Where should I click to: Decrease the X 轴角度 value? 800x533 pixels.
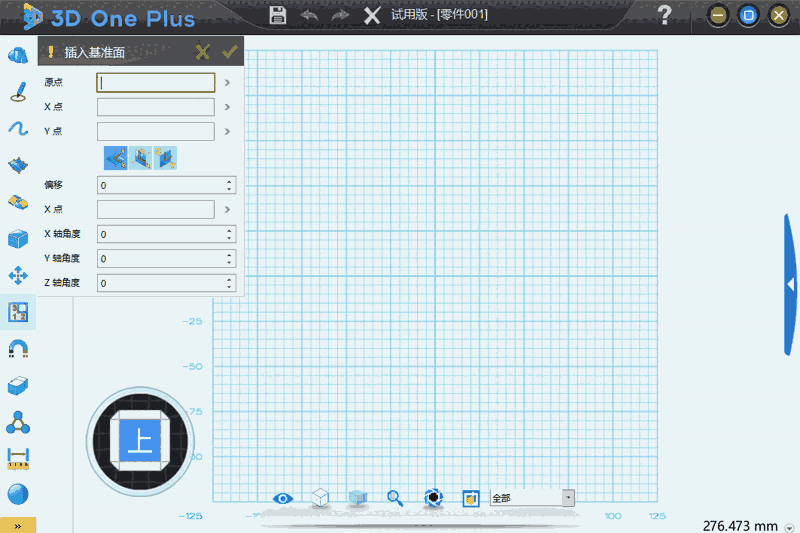229,238
